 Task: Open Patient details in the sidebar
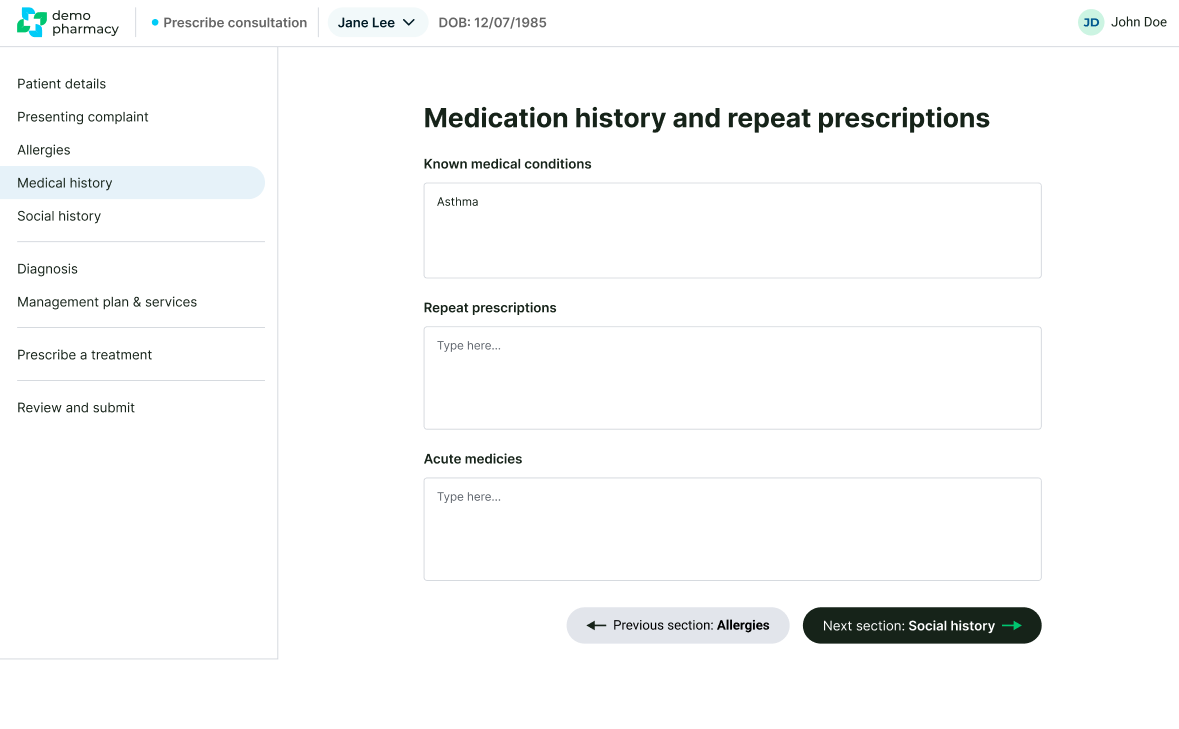[x=61, y=84]
